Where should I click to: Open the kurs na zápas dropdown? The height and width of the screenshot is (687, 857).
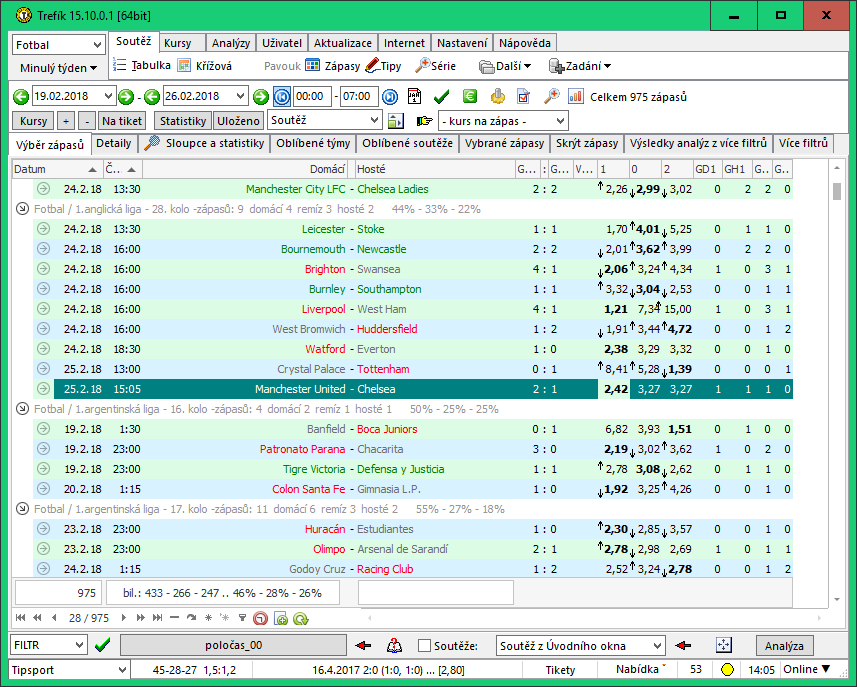(503, 121)
